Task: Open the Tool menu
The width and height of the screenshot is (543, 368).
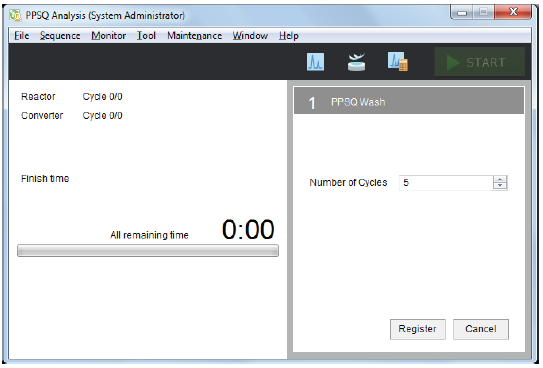Action: pos(146,35)
